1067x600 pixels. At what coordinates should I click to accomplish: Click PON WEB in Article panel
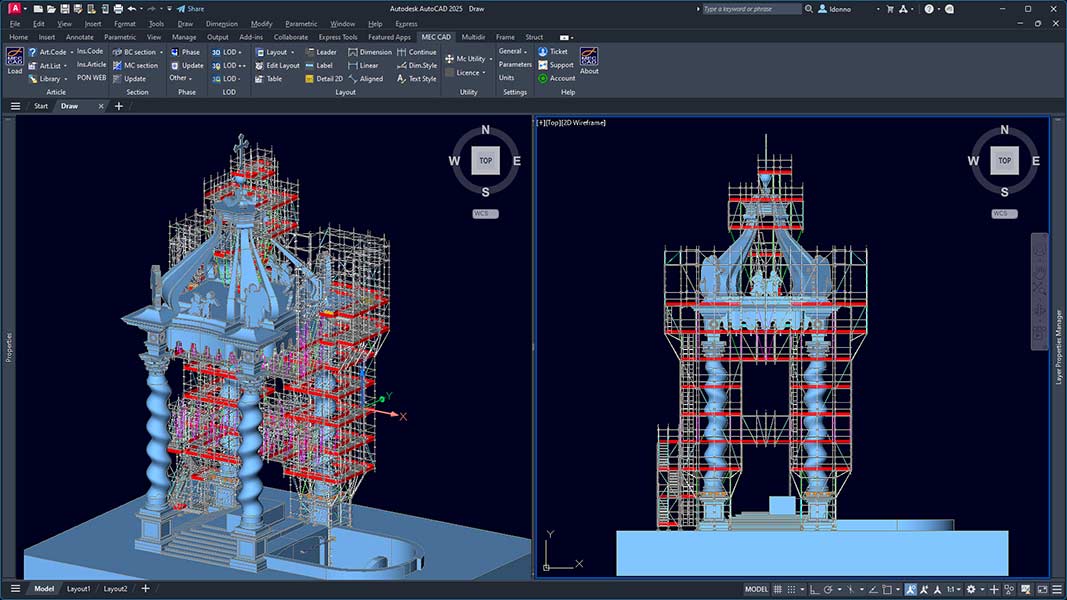(x=90, y=77)
